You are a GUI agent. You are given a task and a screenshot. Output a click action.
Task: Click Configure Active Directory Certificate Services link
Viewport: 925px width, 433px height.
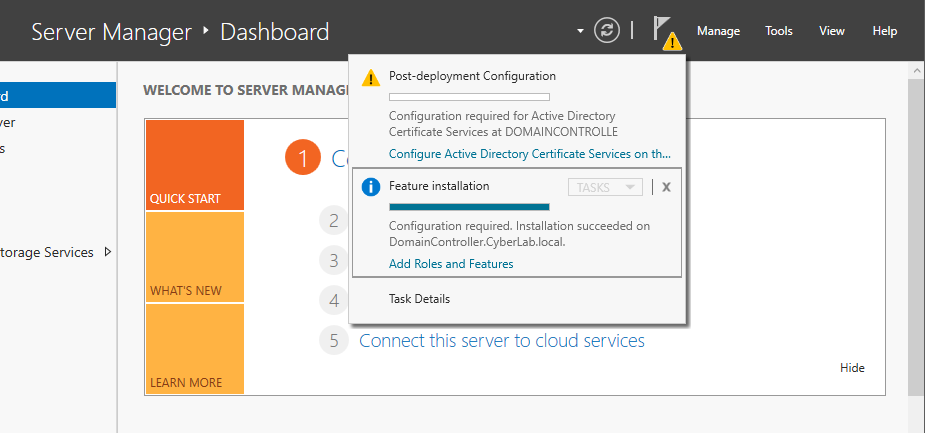529,154
